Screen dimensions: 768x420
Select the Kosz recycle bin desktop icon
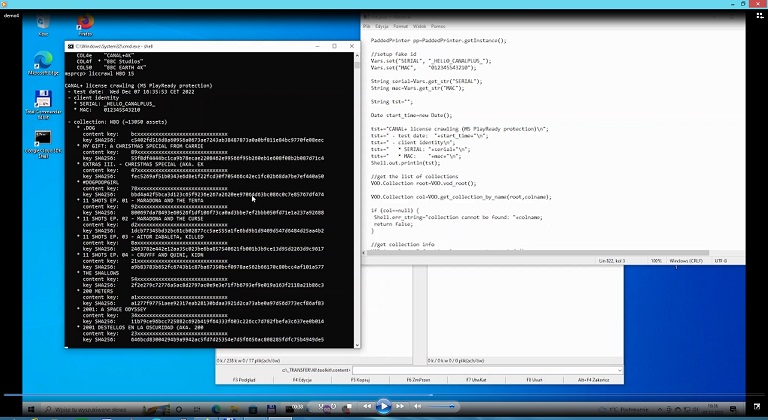tap(43, 25)
